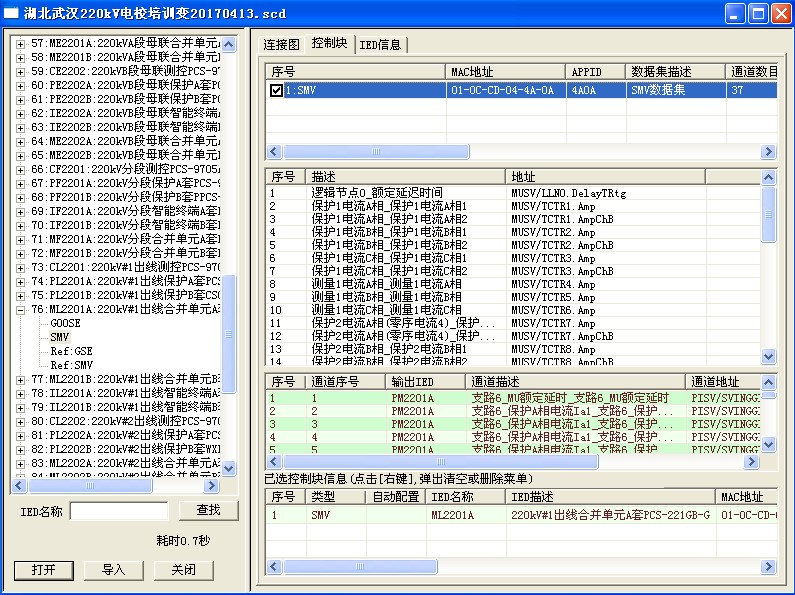Expand the 80:CL2202 tree node
This screenshot has height=595, width=795.
pos(22,422)
